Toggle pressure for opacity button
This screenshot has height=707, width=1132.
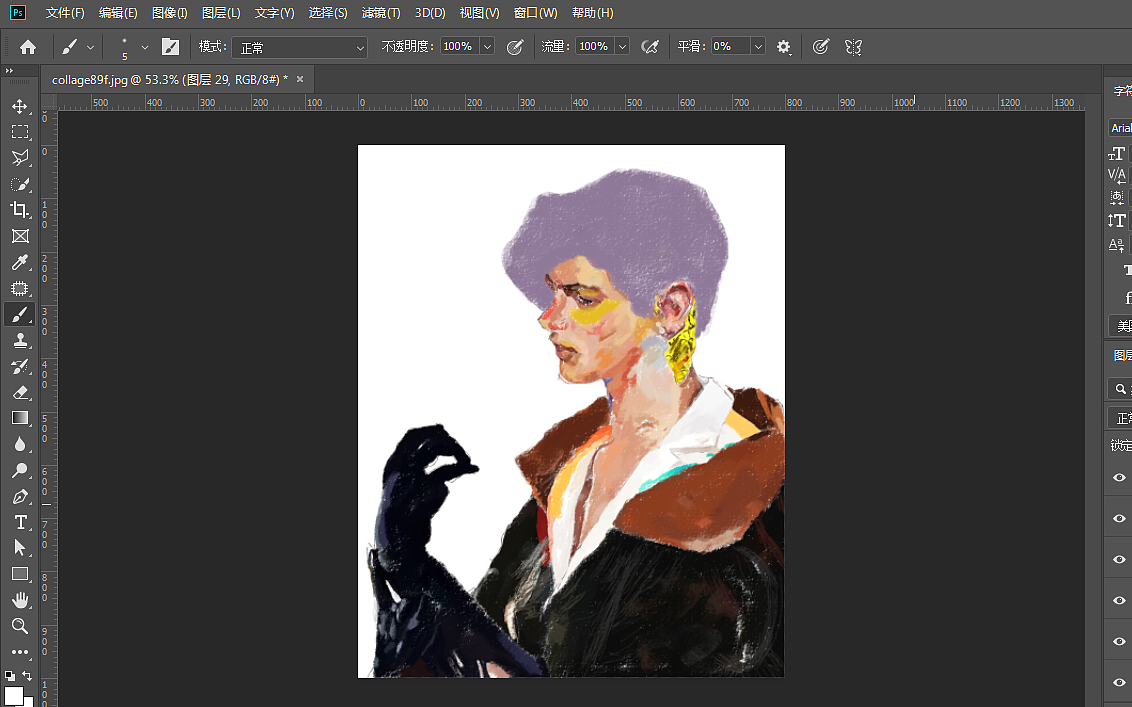(514, 47)
